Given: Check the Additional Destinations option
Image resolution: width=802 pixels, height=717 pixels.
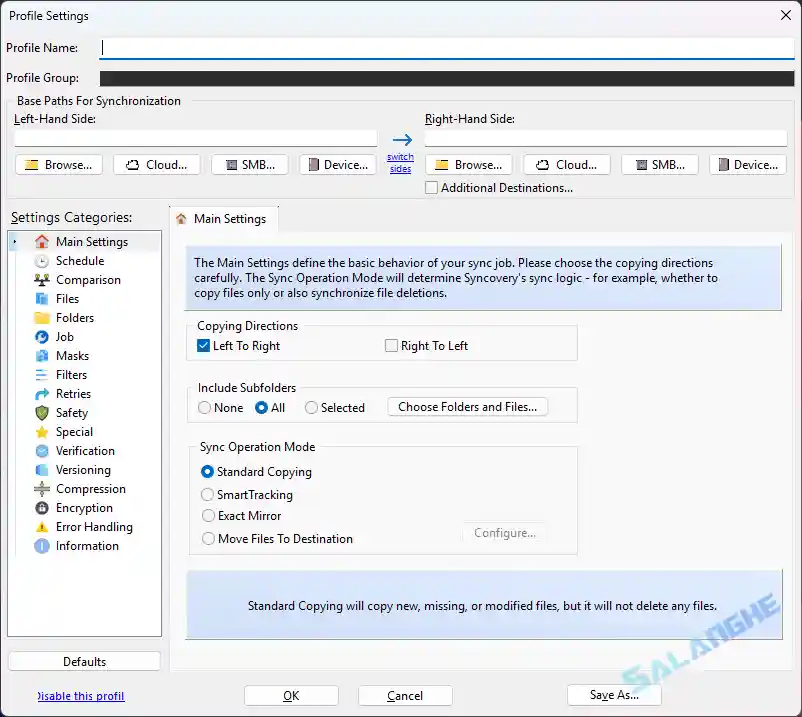Looking at the screenshot, I should [432, 187].
